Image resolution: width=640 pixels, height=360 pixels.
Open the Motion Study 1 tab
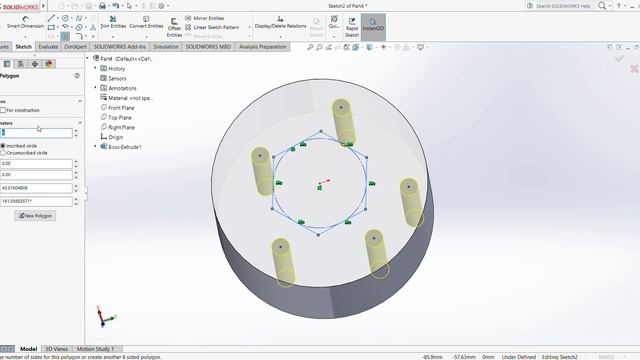pos(96,349)
